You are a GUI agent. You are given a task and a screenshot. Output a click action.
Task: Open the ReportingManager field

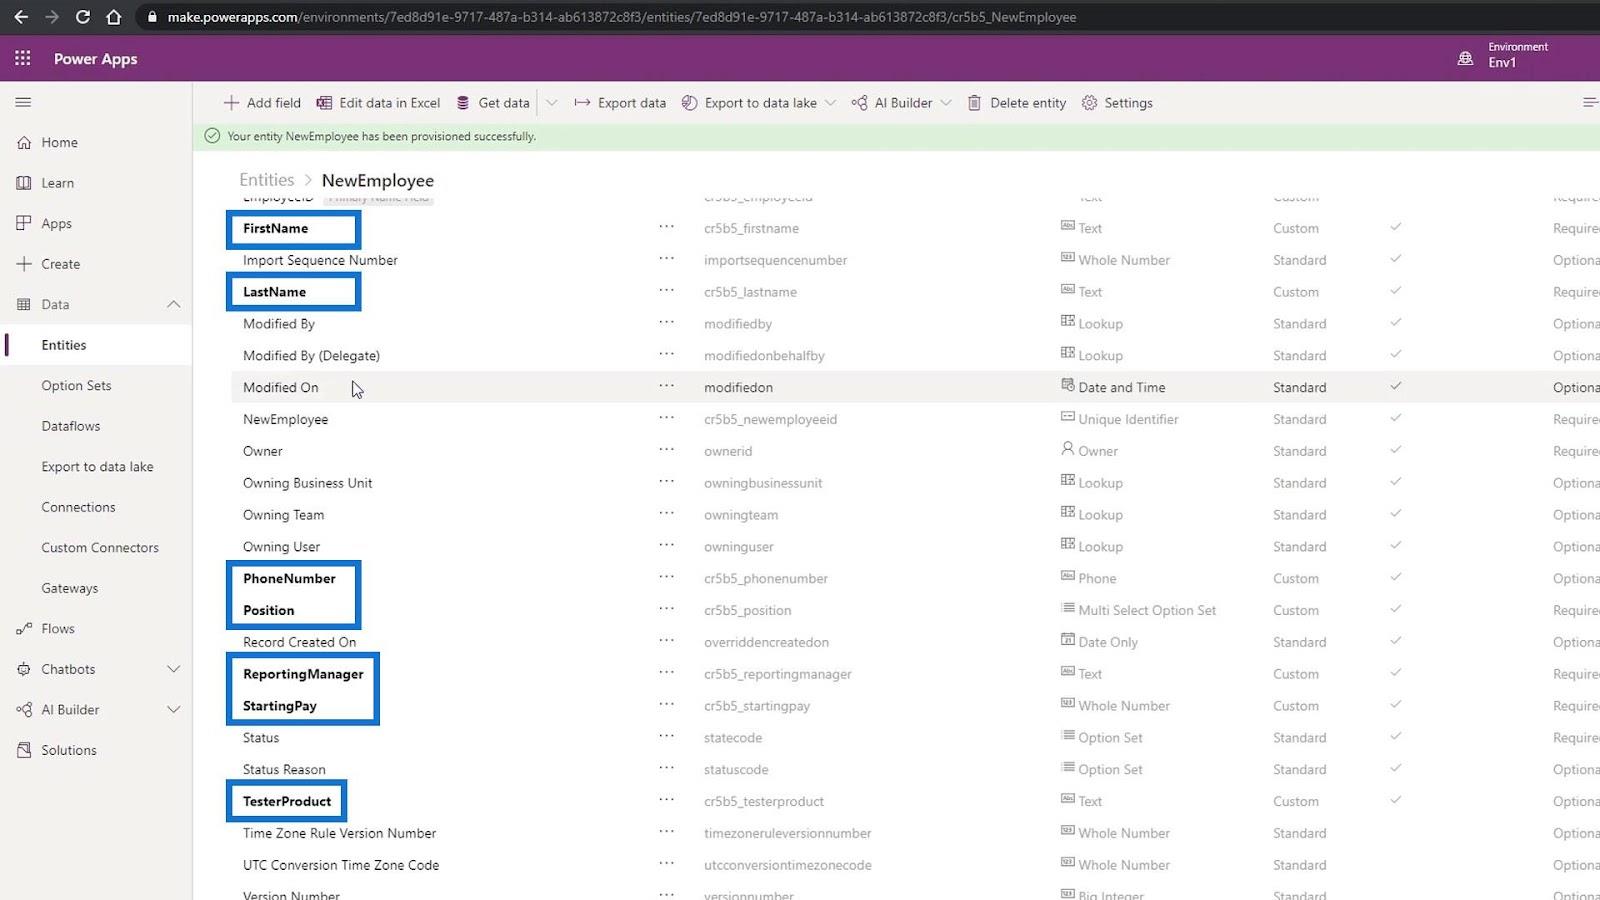click(303, 674)
